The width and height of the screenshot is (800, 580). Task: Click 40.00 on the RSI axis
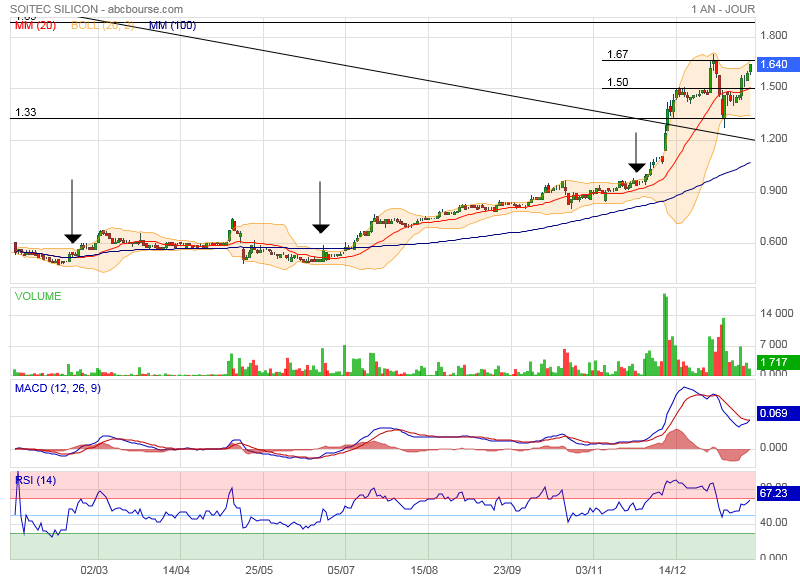point(773,522)
